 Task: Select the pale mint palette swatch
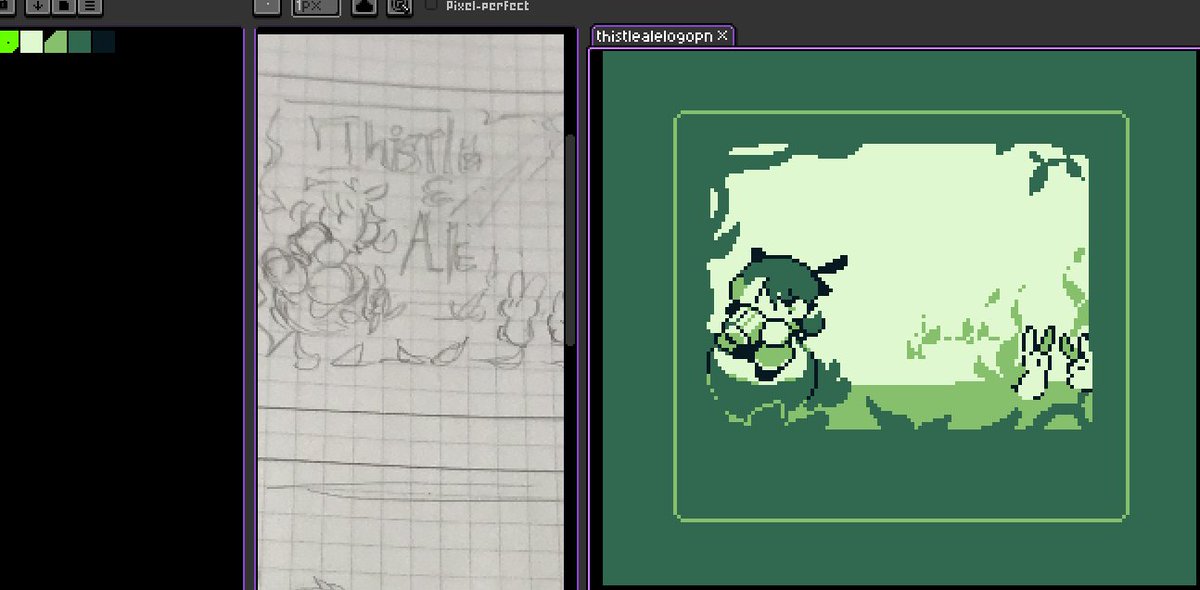[32, 42]
